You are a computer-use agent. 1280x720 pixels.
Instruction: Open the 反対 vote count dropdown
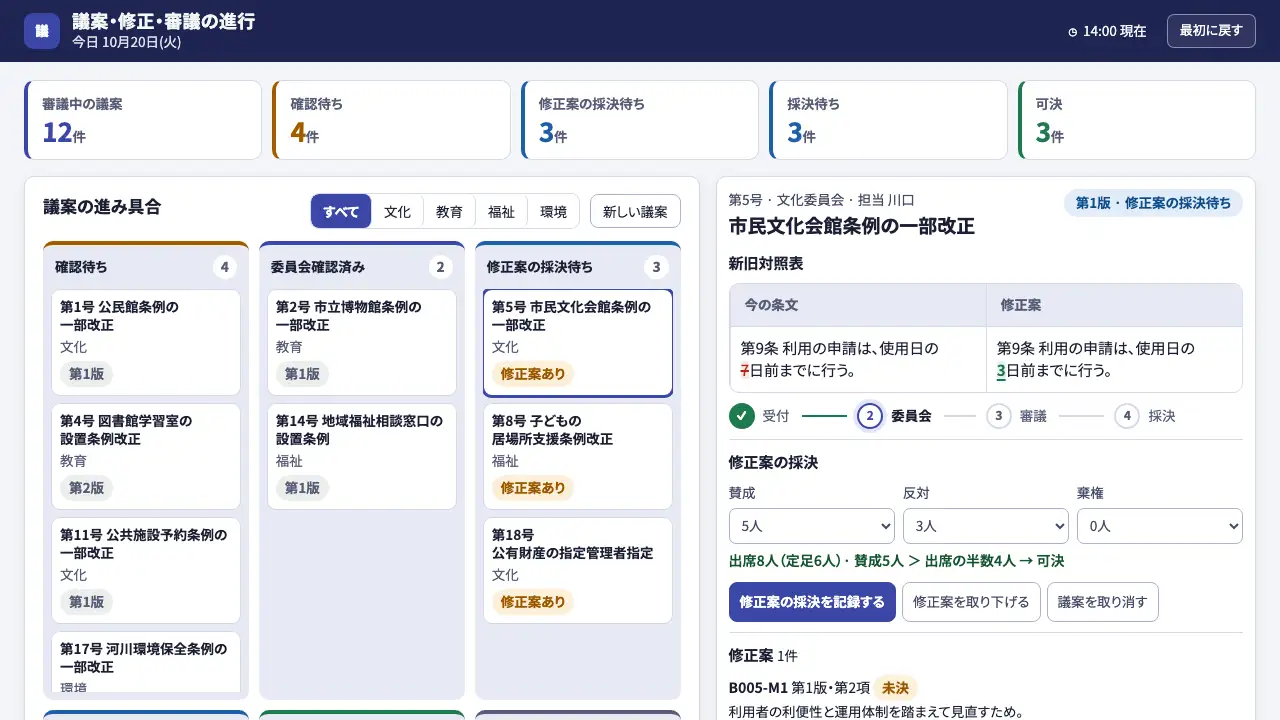986,526
